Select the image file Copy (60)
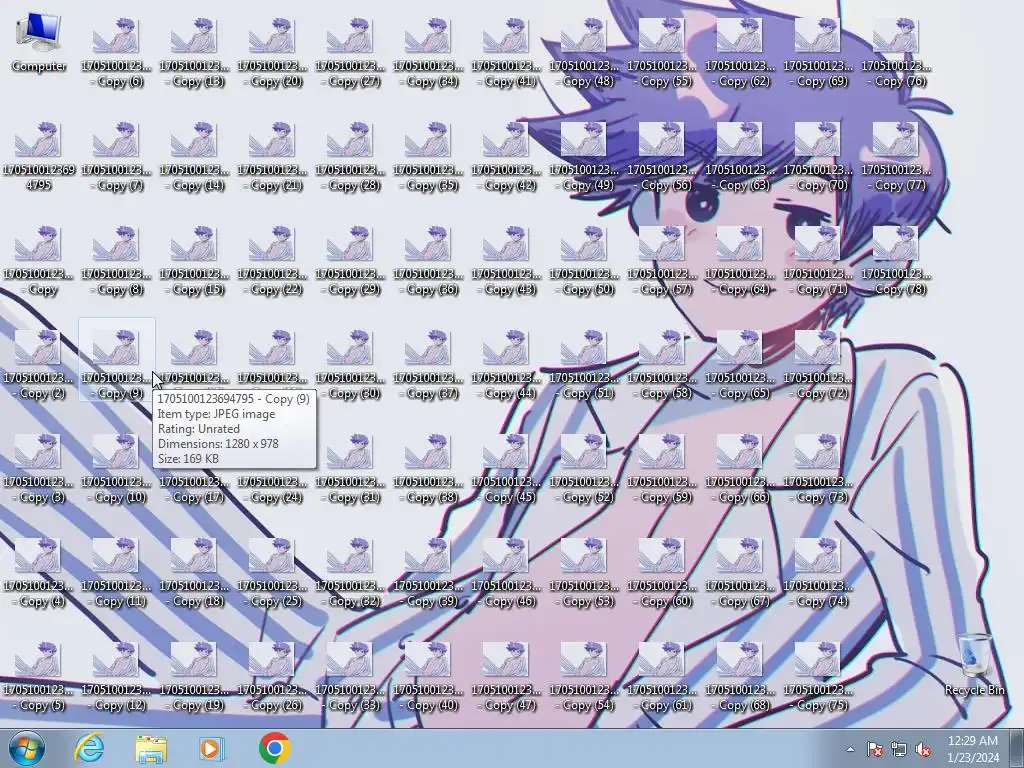The image size is (1024, 768). click(x=662, y=572)
